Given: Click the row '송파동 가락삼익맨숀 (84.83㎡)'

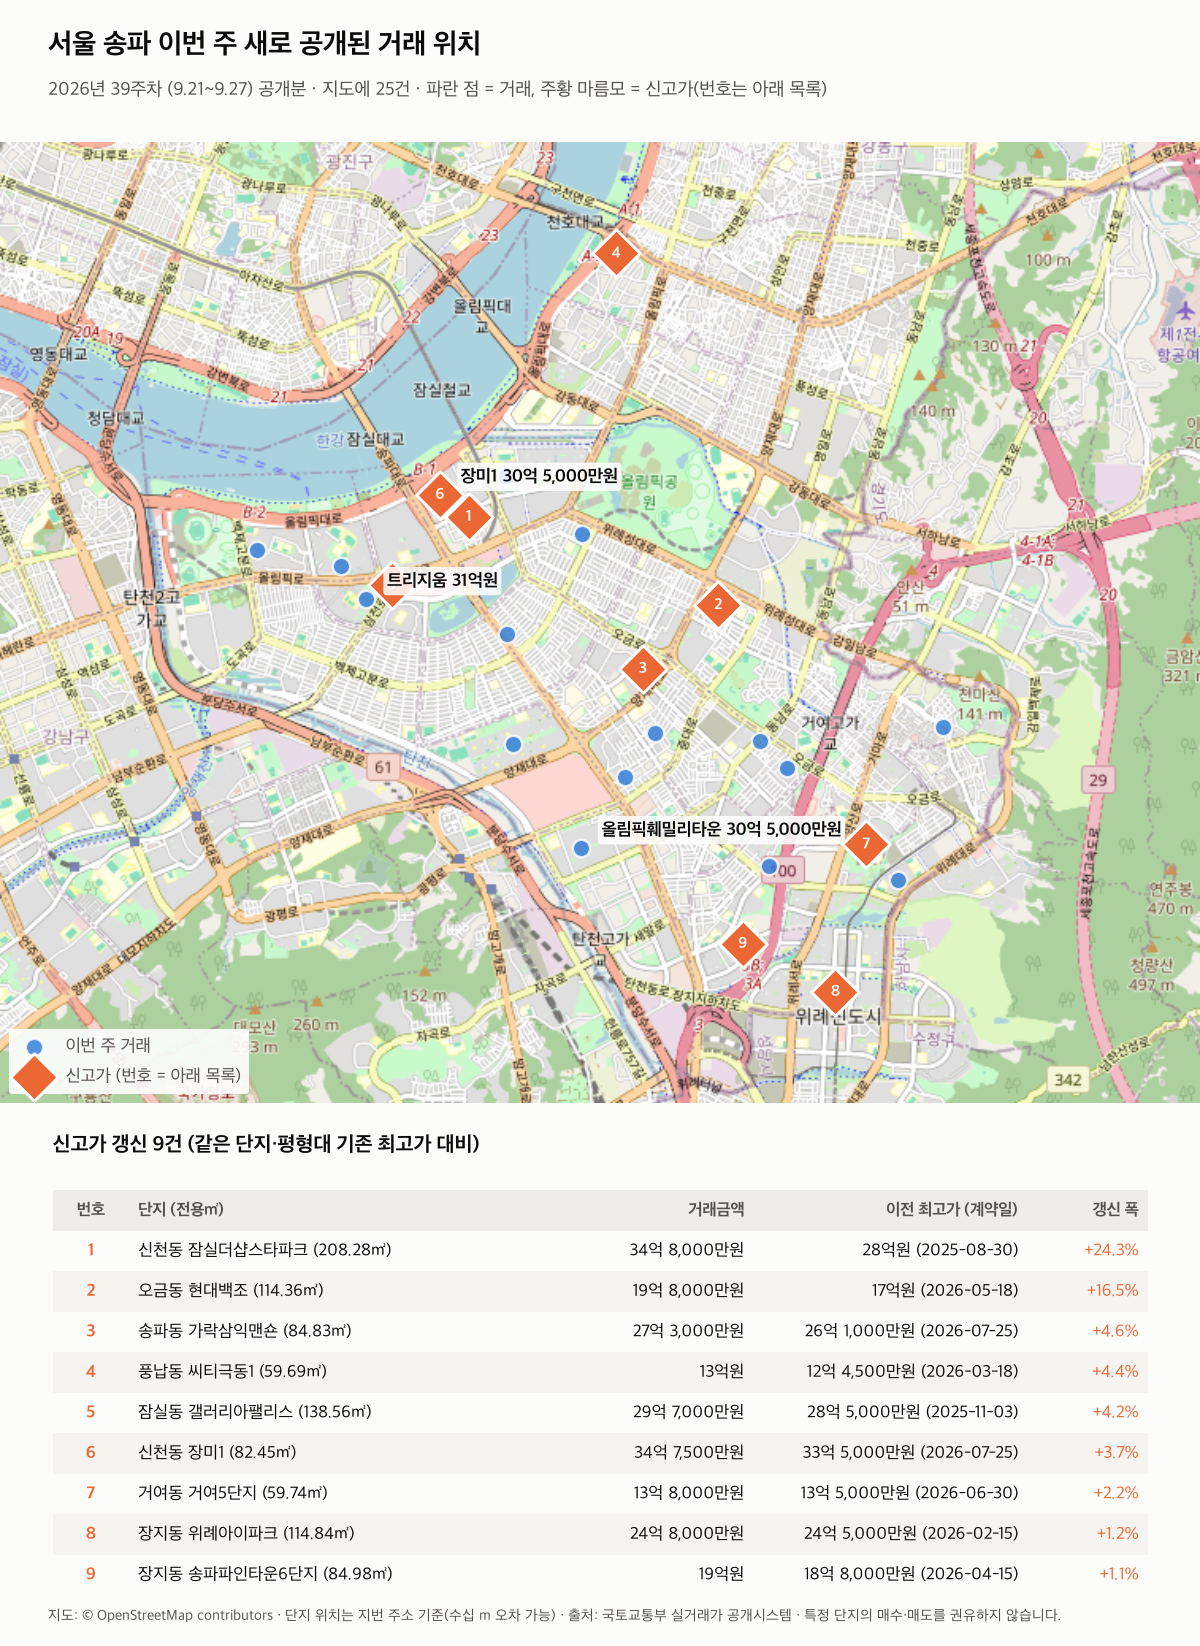Looking at the screenshot, I should coord(600,1331).
